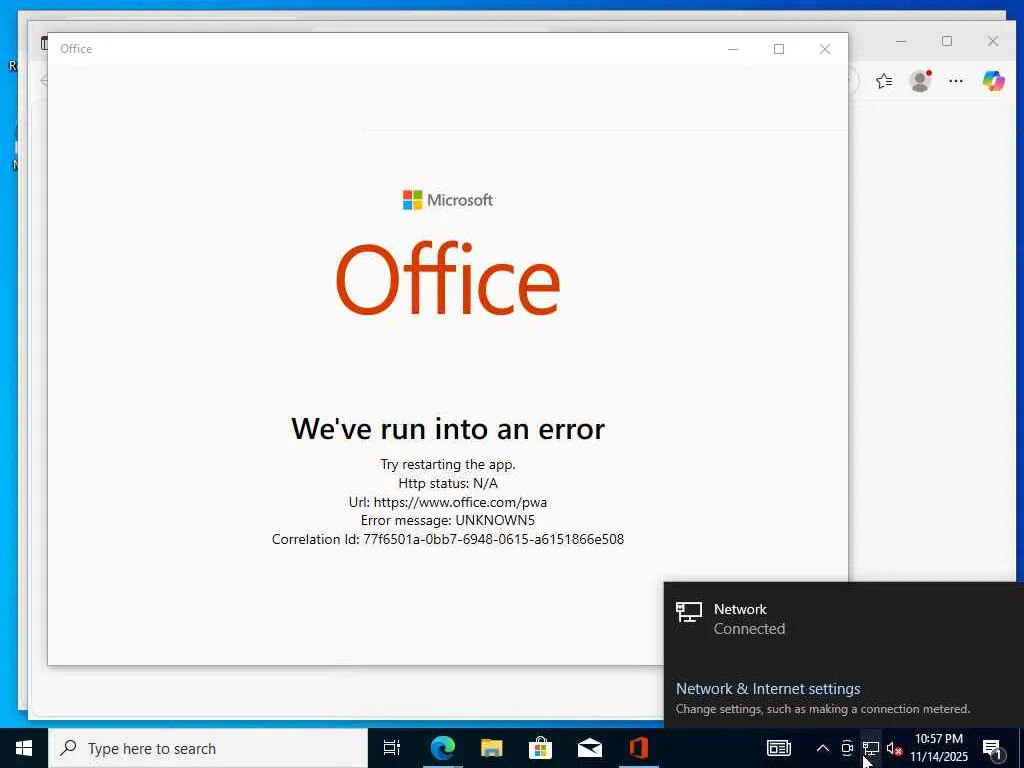Image resolution: width=1024 pixels, height=768 pixels.
Task: Launch Microsoft Edge from the taskbar
Action: click(442, 748)
